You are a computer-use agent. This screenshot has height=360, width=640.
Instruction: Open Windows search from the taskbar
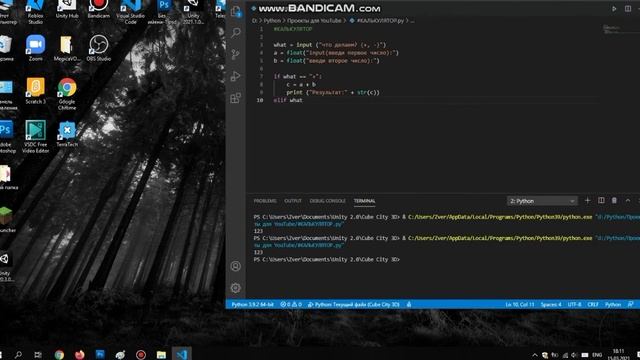pos(18,354)
